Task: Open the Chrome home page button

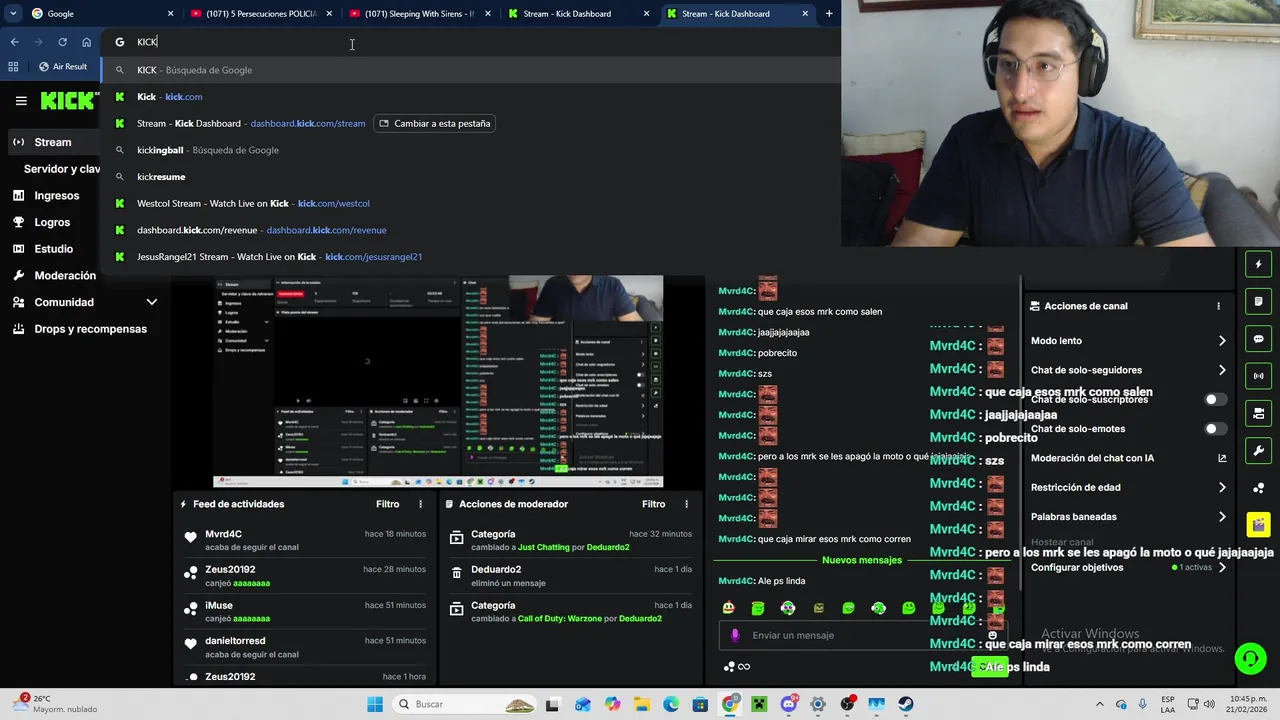Action: pyautogui.click(x=86, y=42)
